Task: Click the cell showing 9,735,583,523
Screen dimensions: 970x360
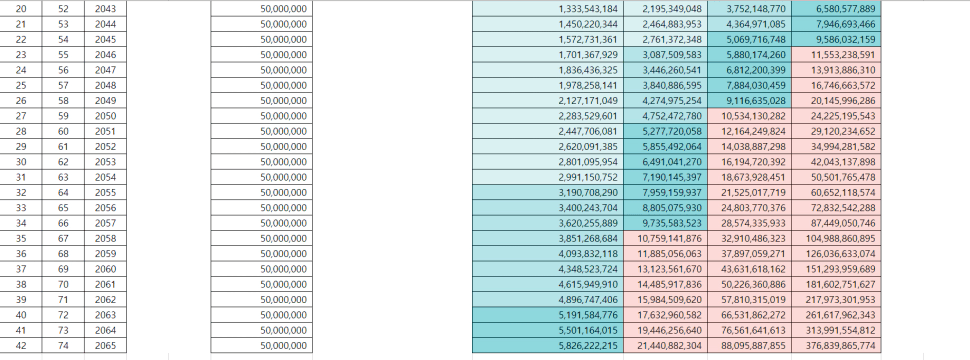Action: (x=666, y=223)
